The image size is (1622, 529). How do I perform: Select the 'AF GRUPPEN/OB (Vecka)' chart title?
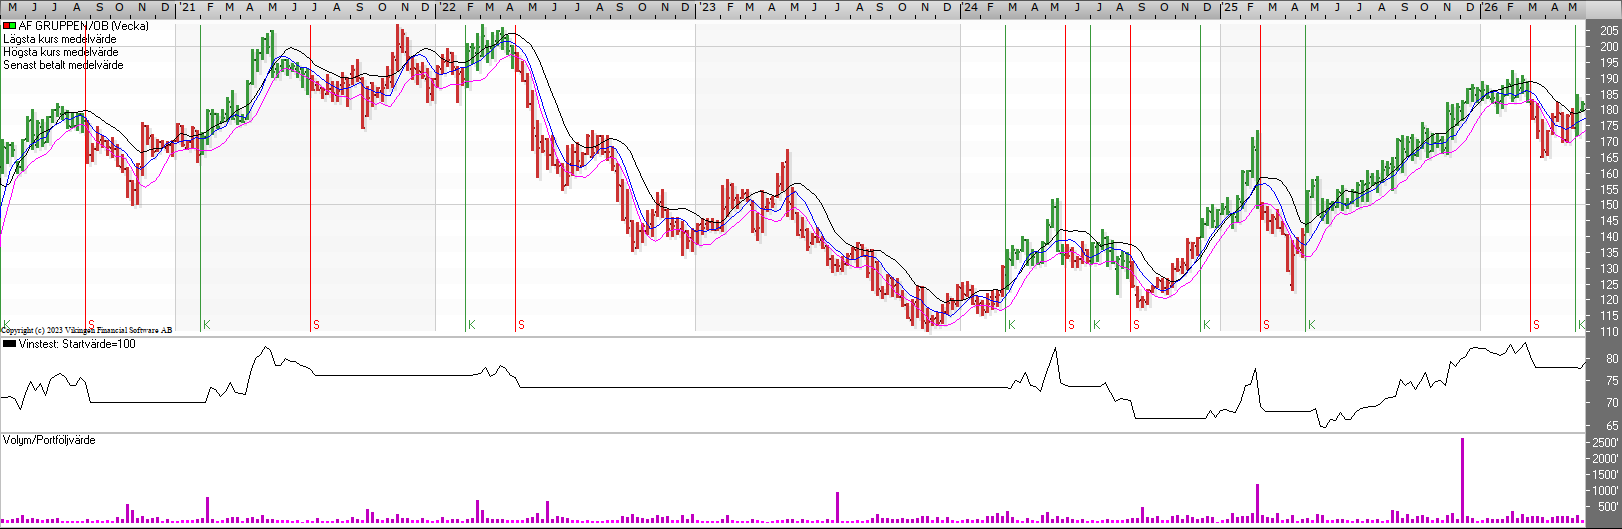point(83,26)
